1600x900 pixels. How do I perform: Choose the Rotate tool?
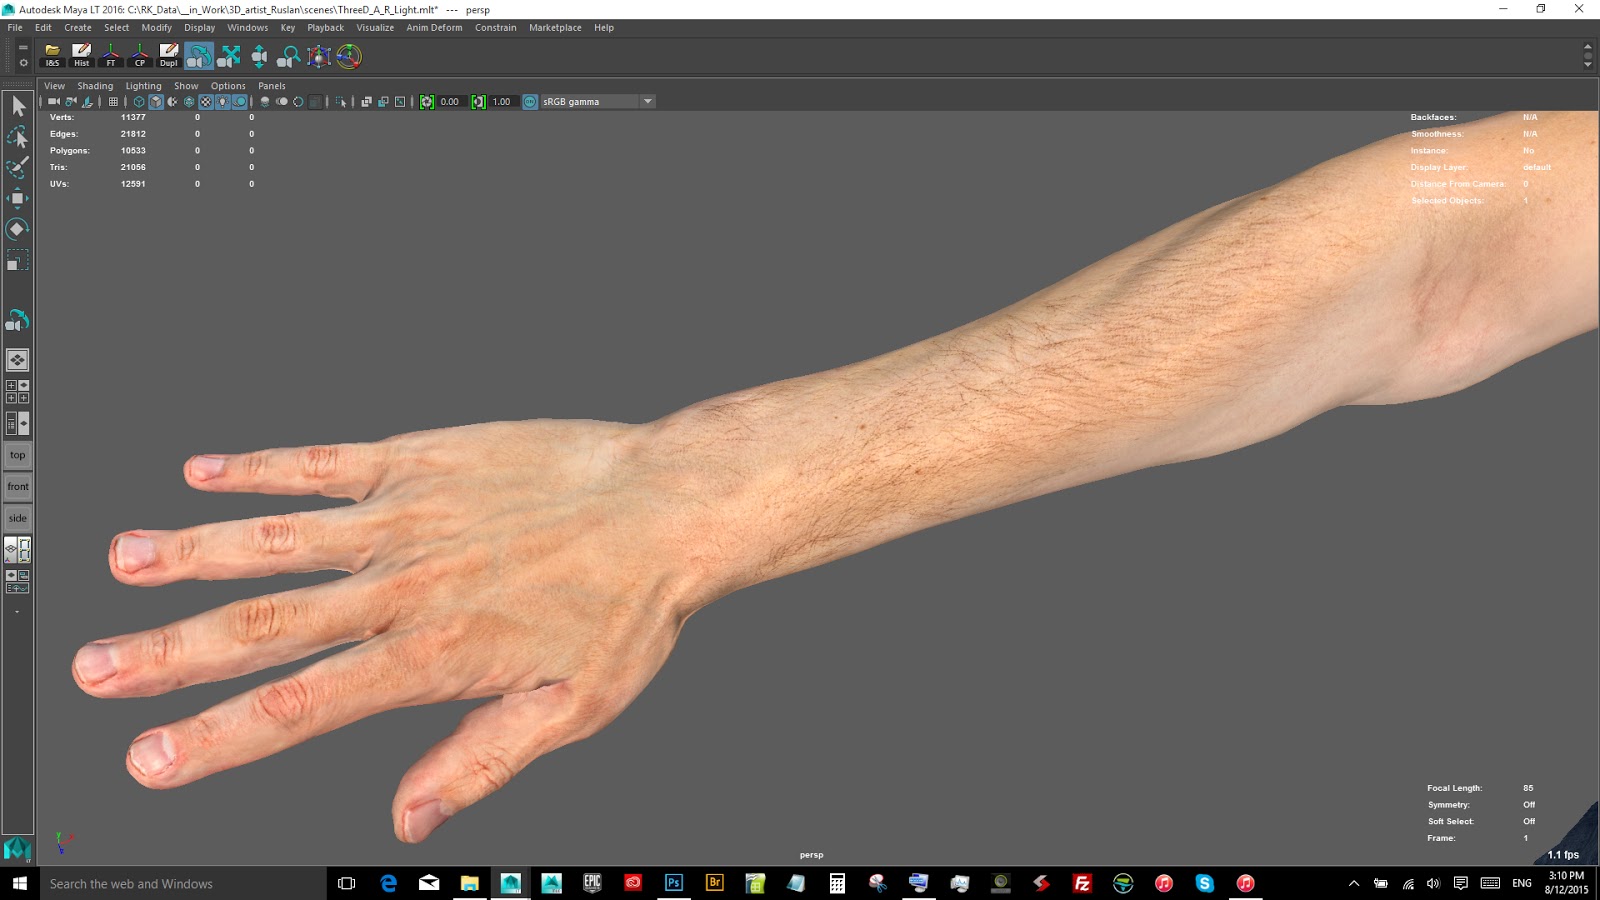click(x=18, y=230)
